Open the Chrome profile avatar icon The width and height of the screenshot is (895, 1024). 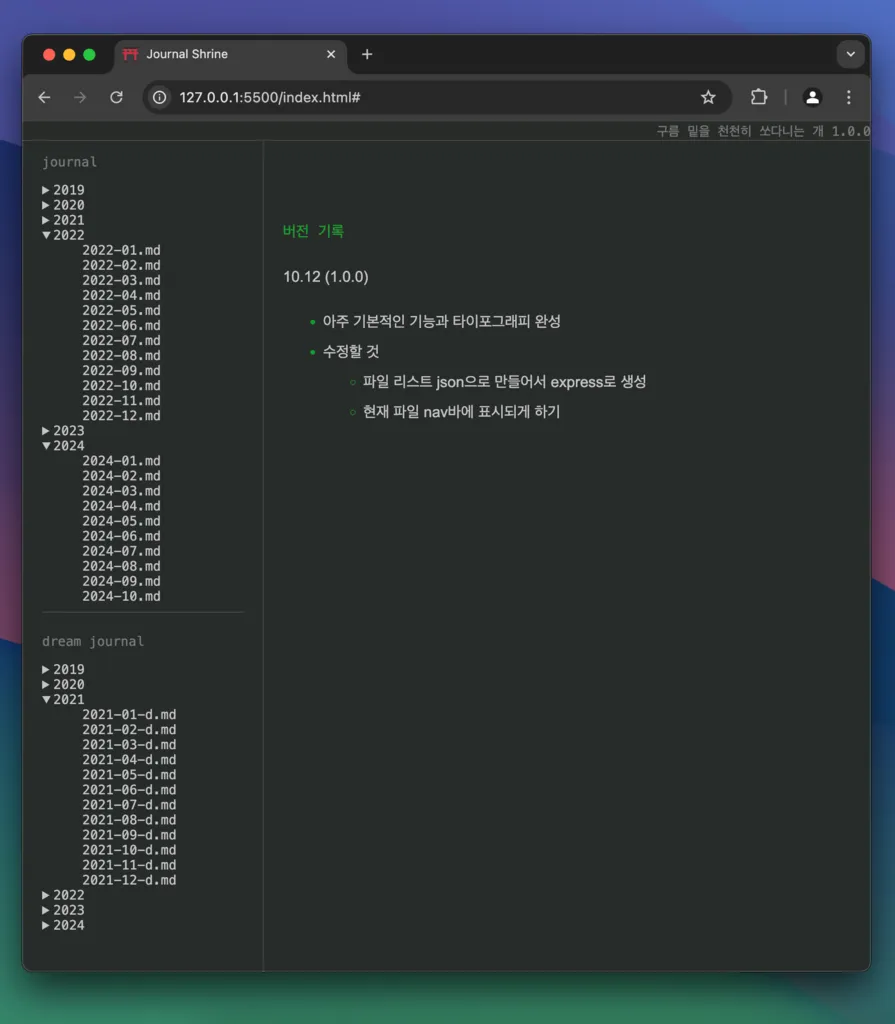pyautogui.click(x=812, y=97)
